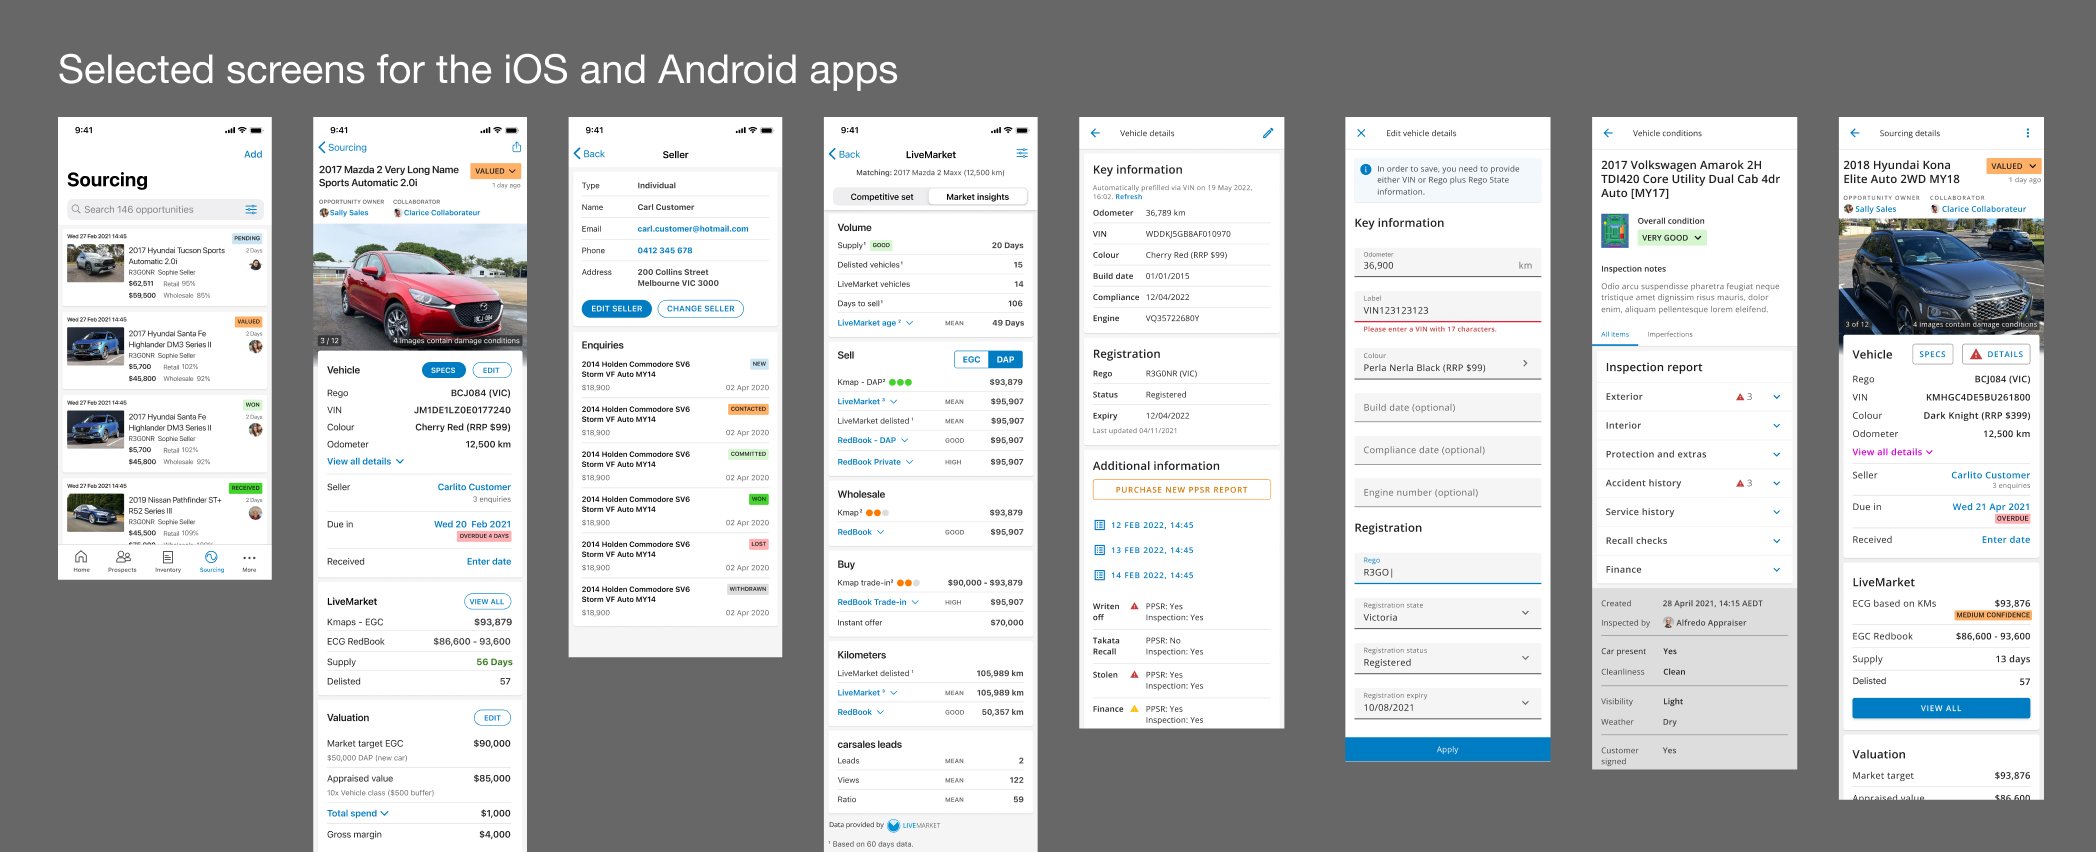Open 2017 Hyundai Tucson Sports thumbnail
Screen dimensions: 2096x852
(95, 263)
